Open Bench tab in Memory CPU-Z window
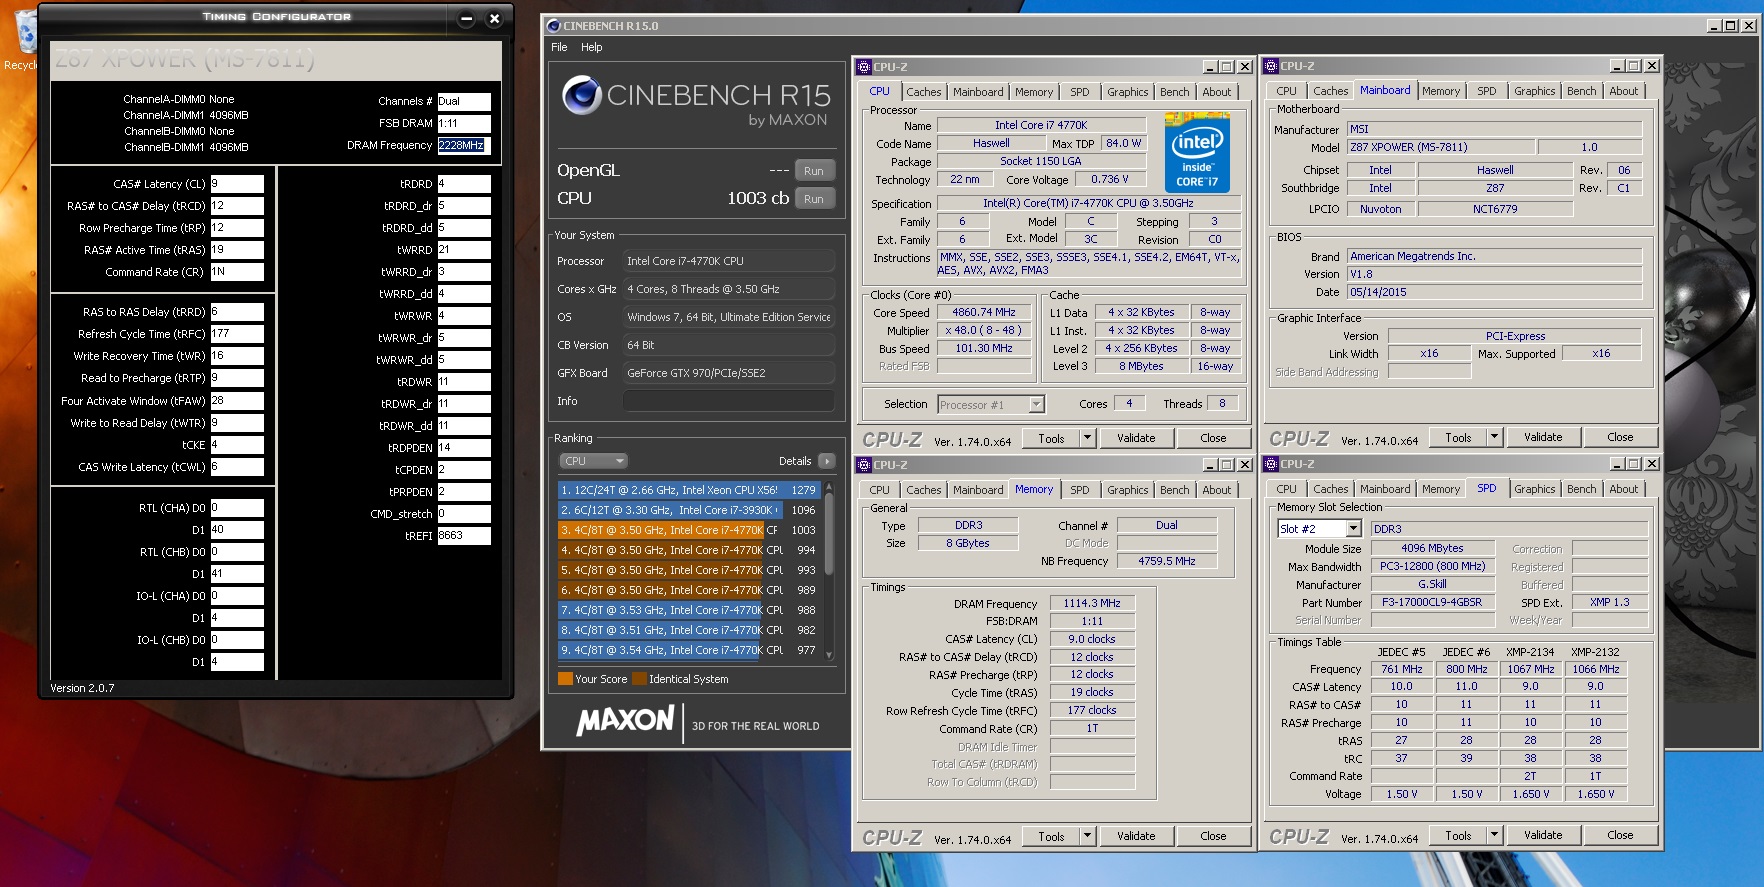Screen dimensions: 1764x887 tap(1174, 490)
